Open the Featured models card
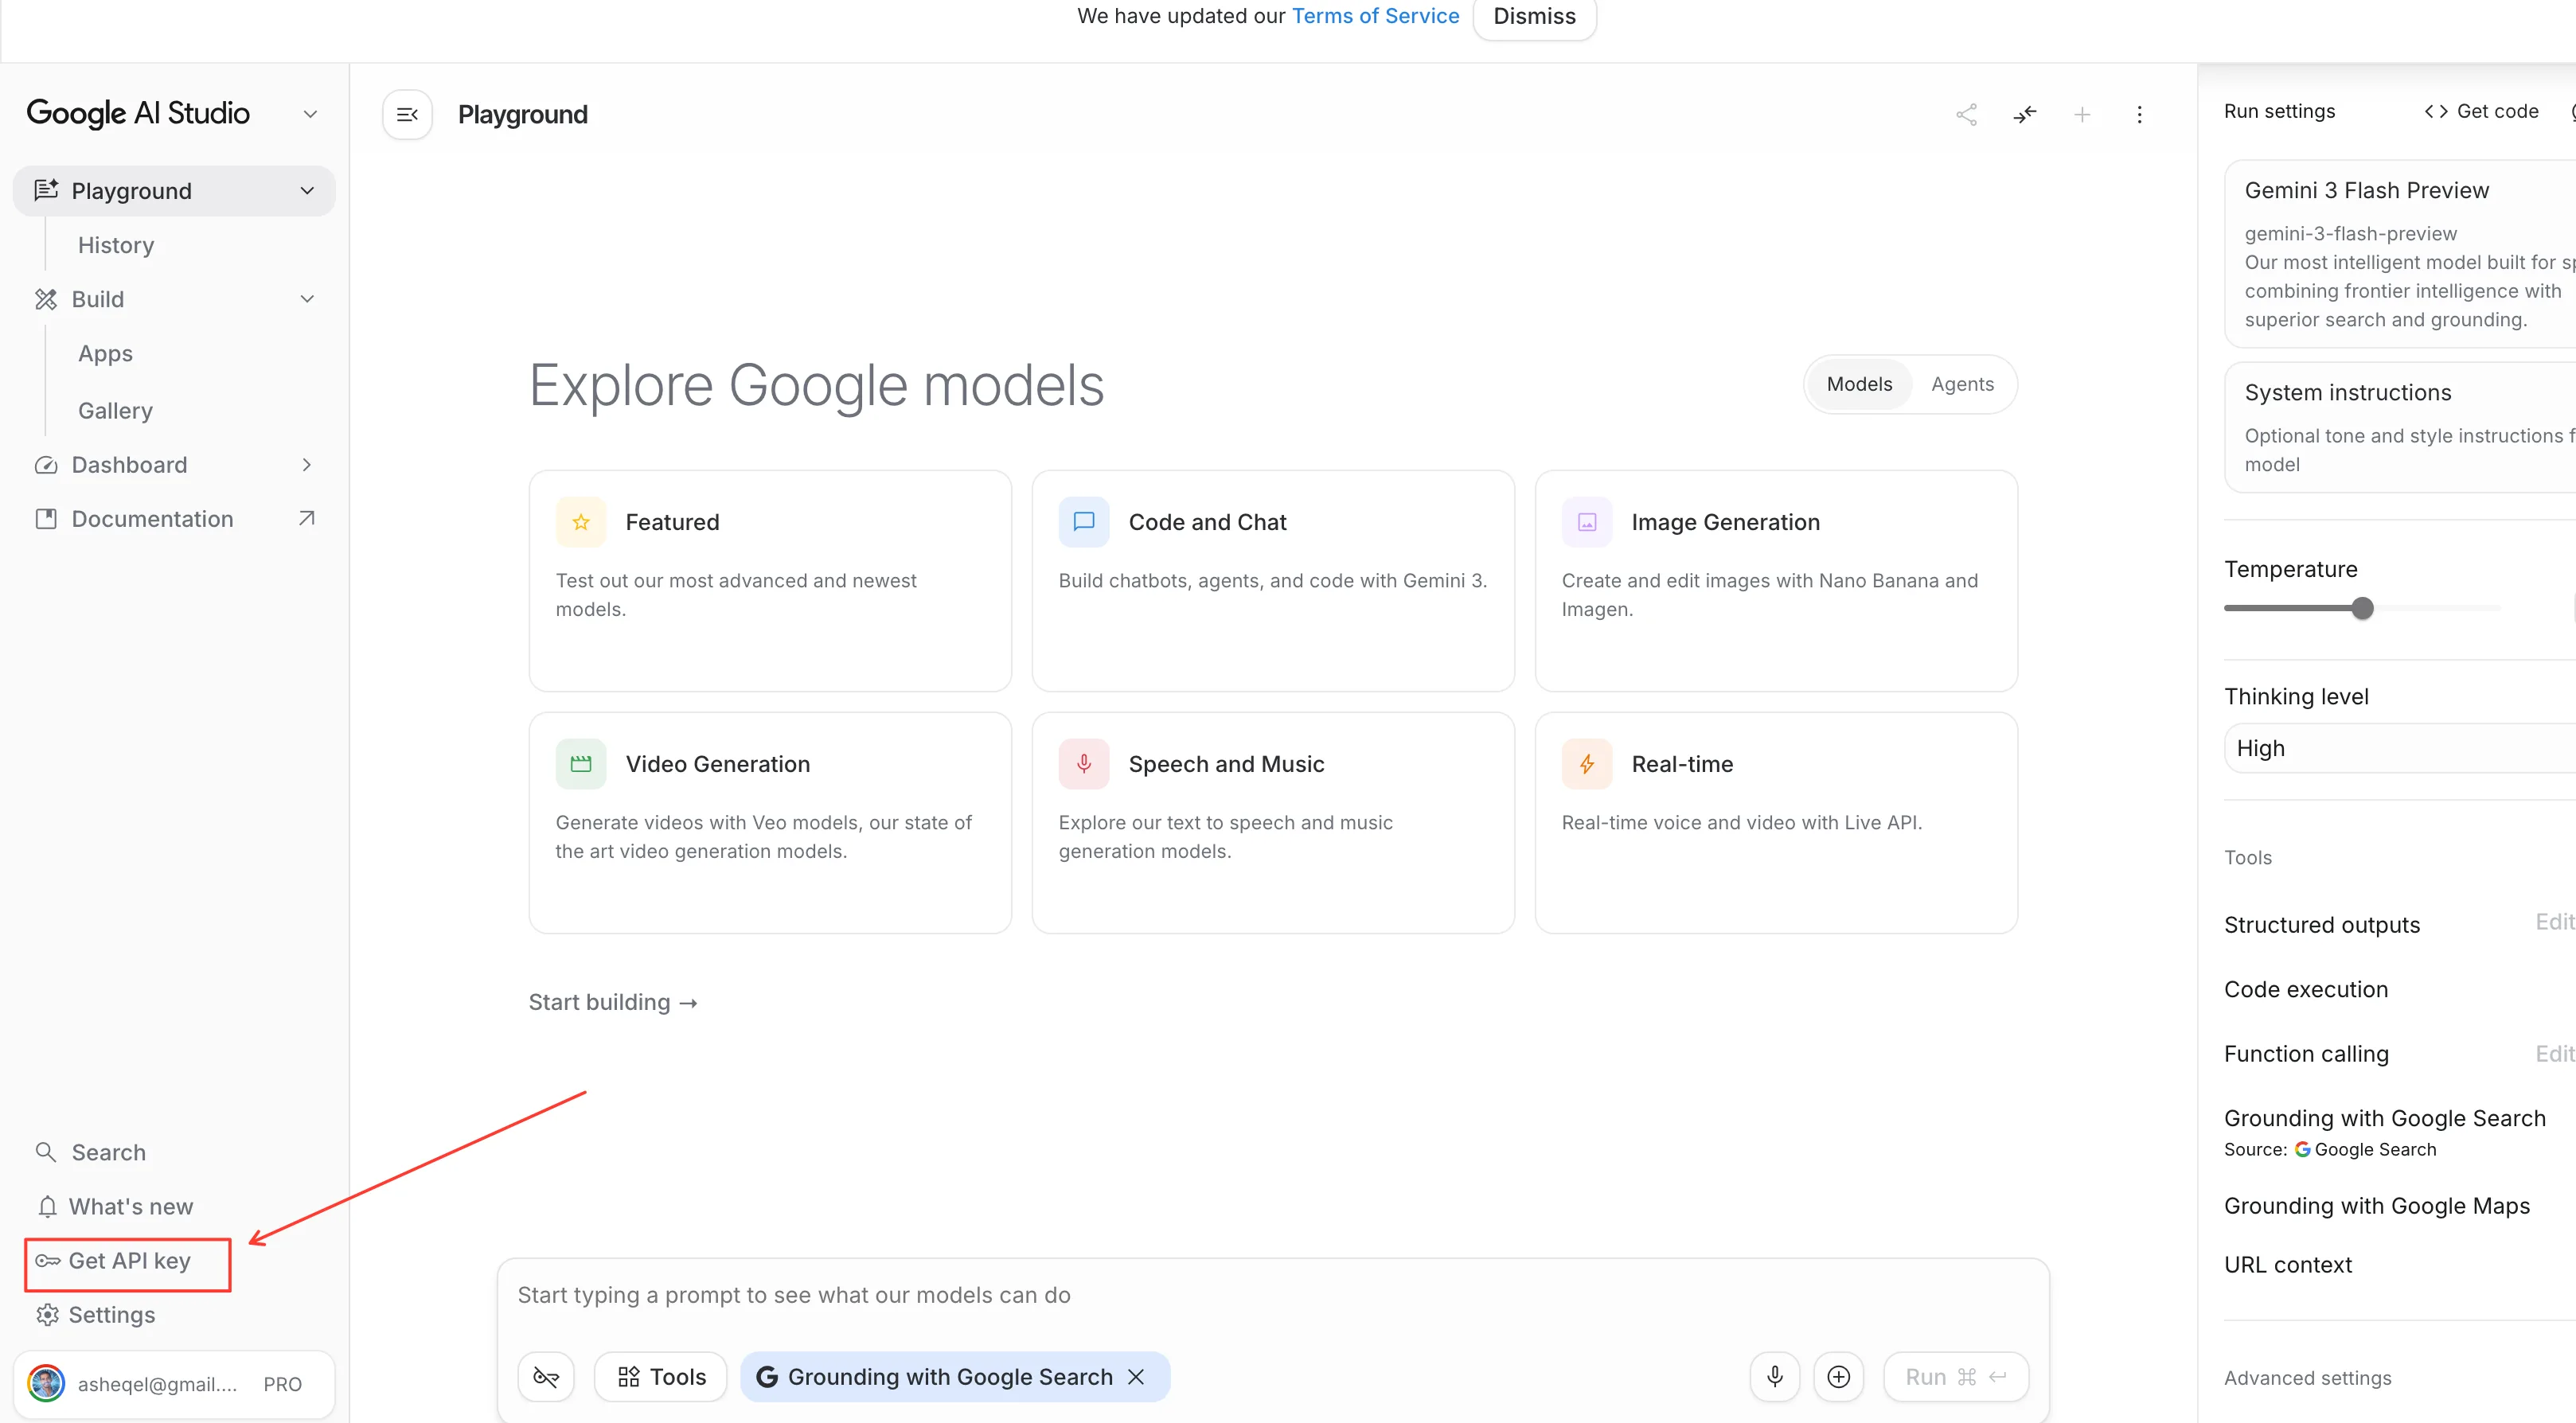 [x=770, y=581]
